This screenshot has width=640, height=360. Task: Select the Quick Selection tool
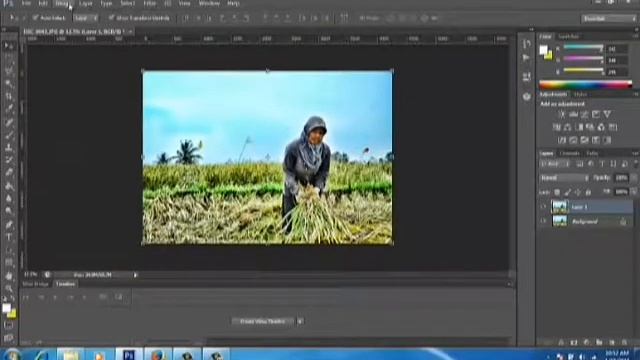8,84
